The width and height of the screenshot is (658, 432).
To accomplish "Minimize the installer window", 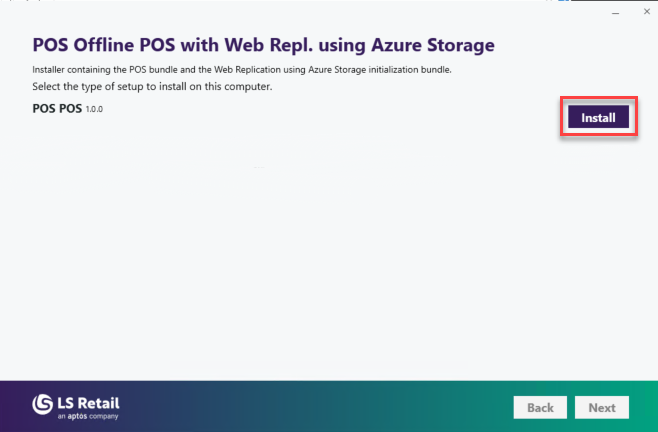I will (610, 12).
